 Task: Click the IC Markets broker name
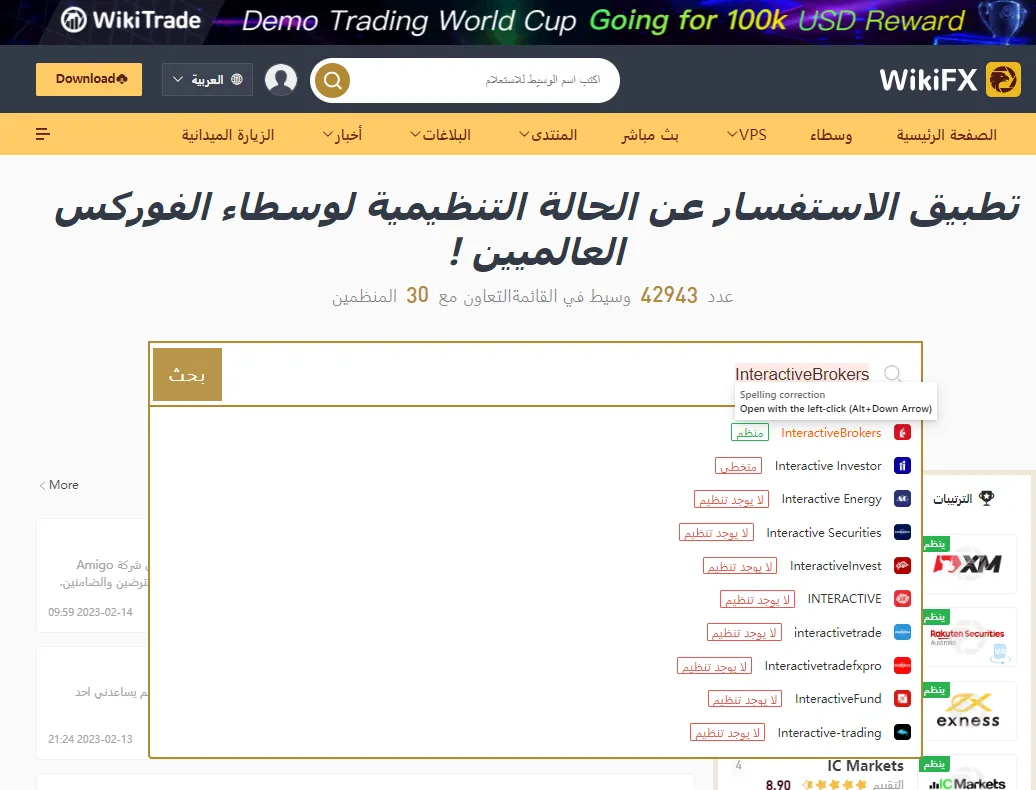[865, 766]
